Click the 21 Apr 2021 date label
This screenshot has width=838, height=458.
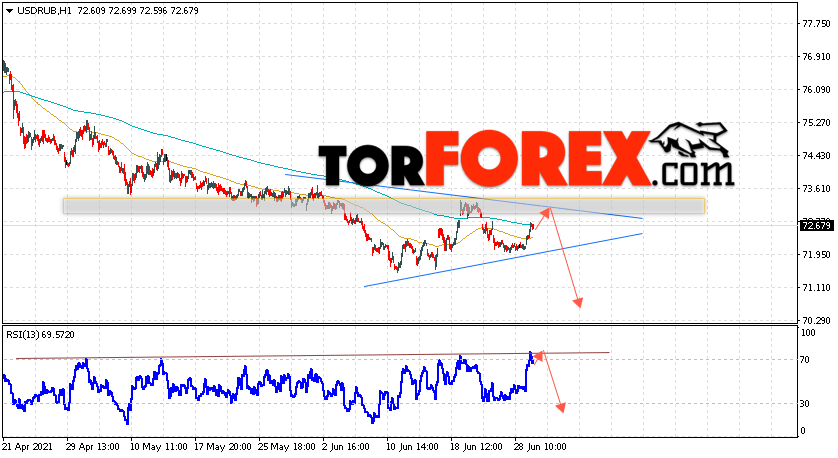coord(25,447)
